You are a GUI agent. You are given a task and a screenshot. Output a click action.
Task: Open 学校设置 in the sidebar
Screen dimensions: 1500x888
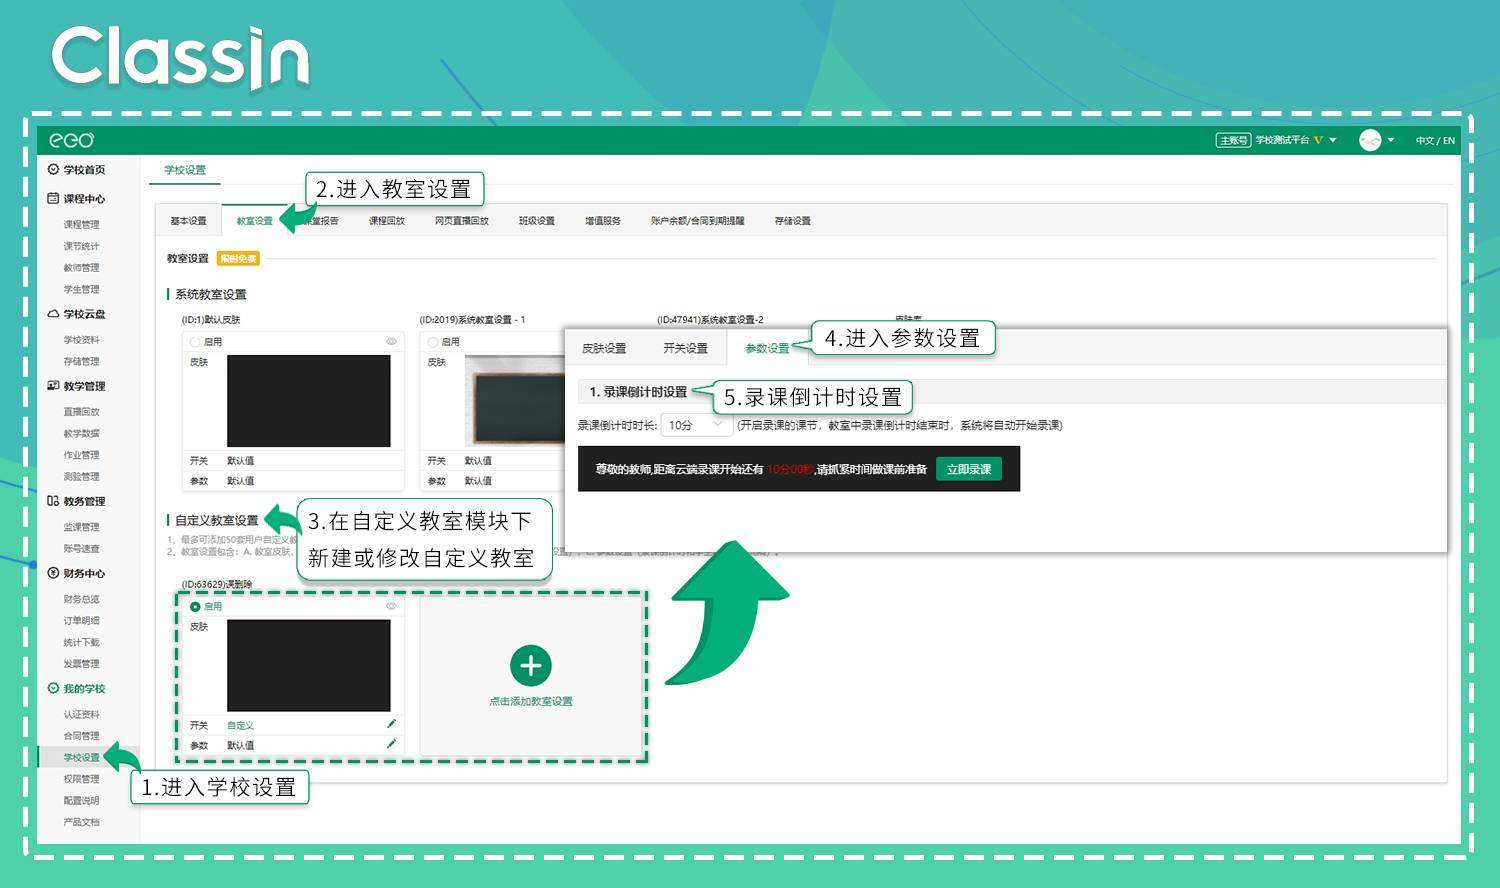pos(82,757)
